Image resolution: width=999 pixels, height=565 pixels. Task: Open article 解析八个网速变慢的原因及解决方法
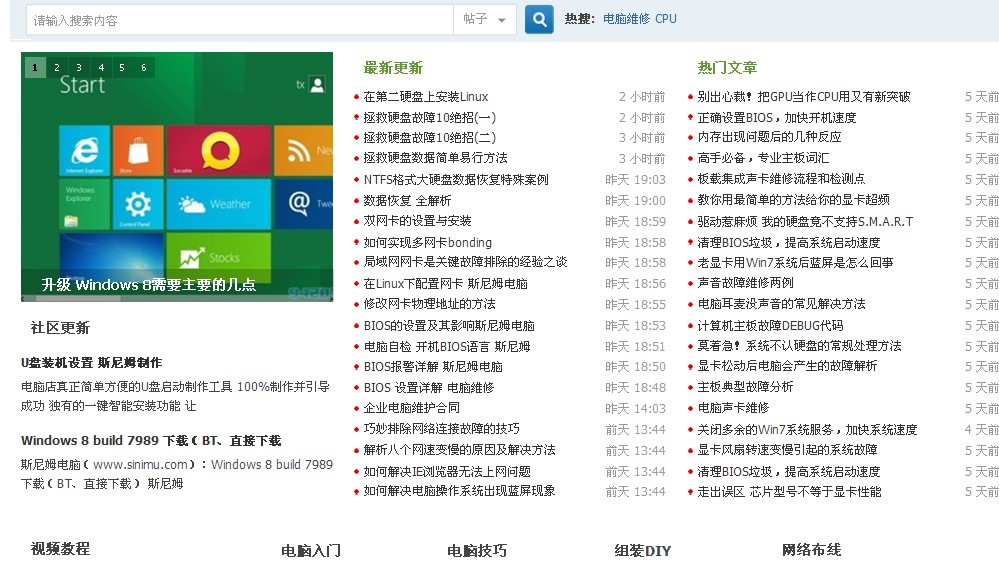[459, 450]
